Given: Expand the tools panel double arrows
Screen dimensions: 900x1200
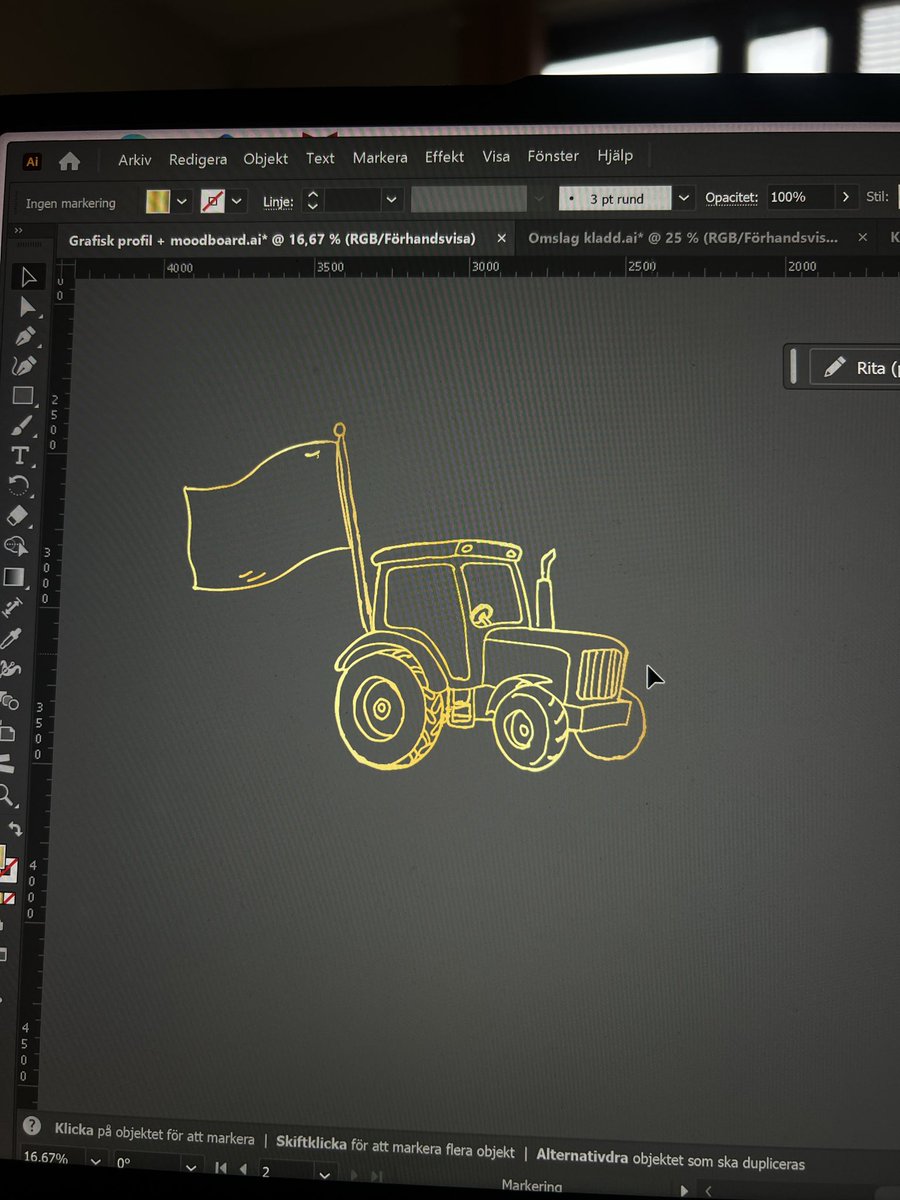Looking at the screenshot, I should (18, 229).
